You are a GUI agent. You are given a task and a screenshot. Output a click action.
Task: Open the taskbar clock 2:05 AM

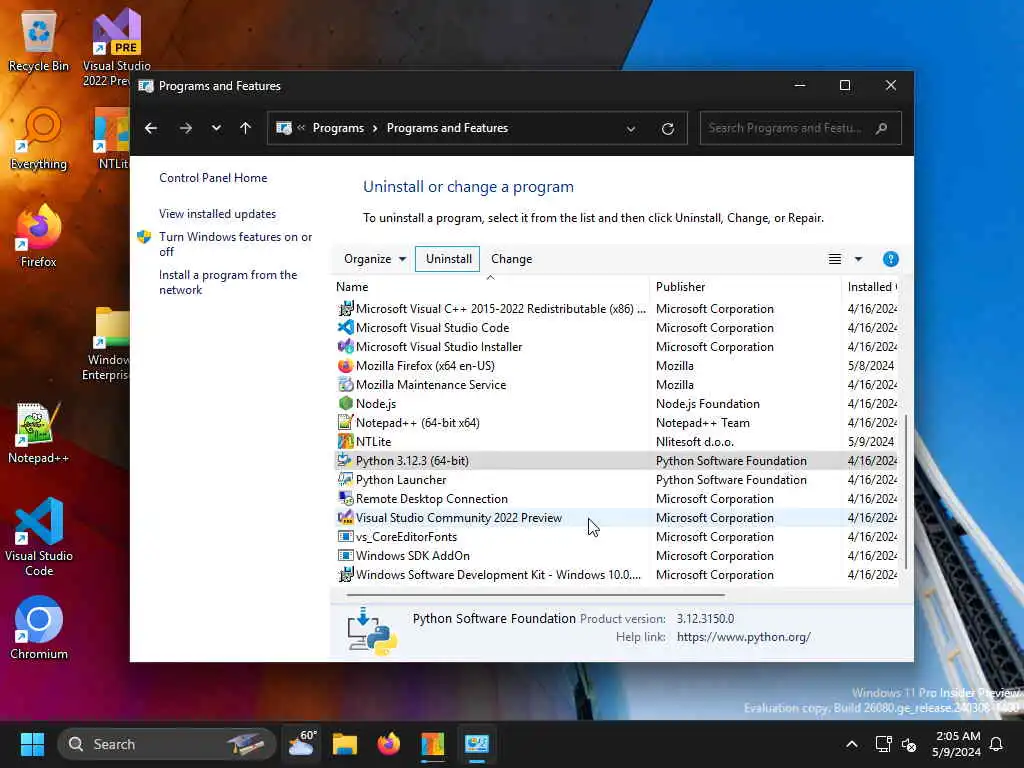coord(957,744)
